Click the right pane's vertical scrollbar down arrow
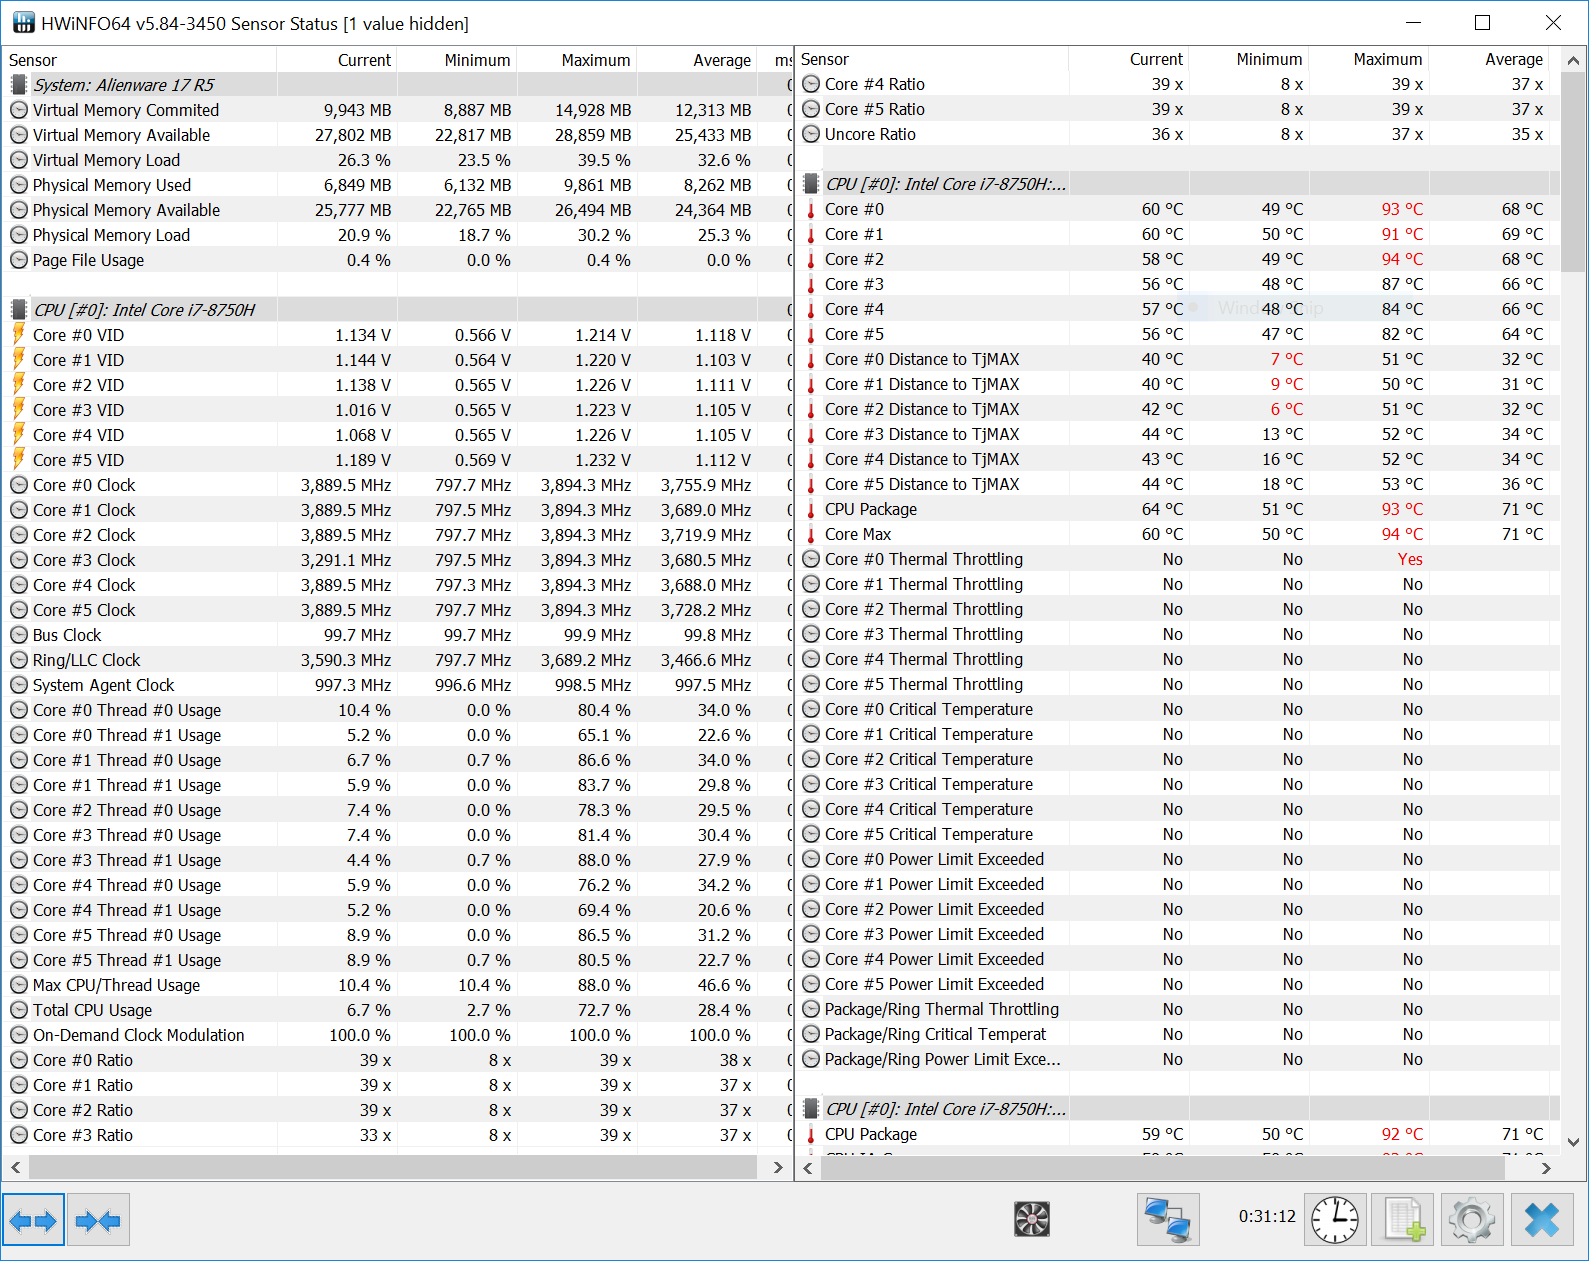 [x=1573, y=1141]
